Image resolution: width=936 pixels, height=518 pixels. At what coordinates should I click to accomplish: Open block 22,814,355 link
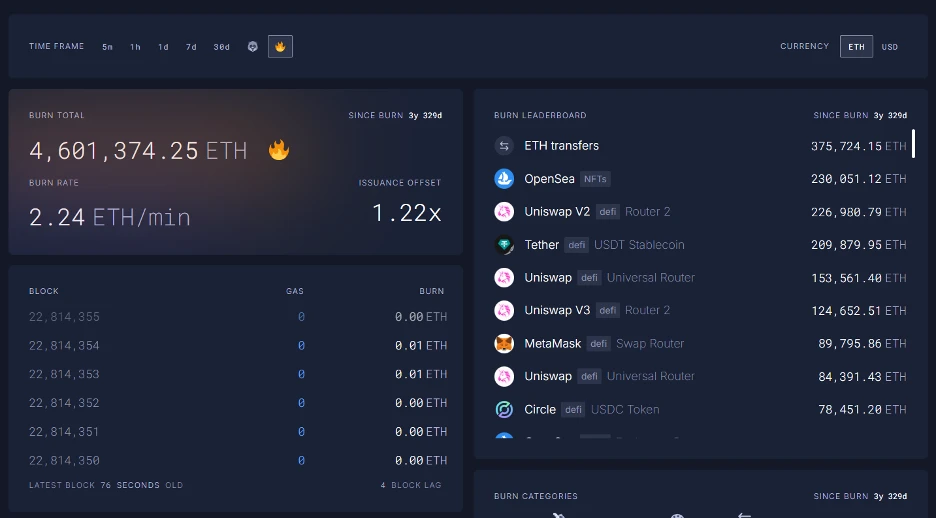[x=65, y=317]
